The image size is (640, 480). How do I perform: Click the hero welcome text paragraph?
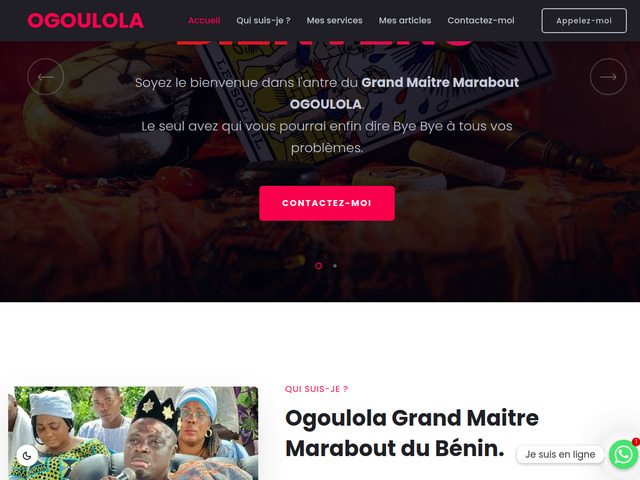[327, 115]
